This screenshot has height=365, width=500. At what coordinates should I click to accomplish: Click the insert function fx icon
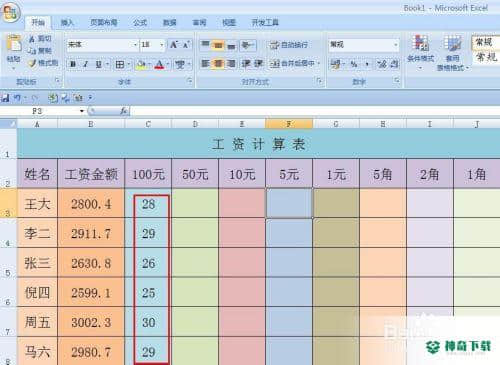coord(124,111)
